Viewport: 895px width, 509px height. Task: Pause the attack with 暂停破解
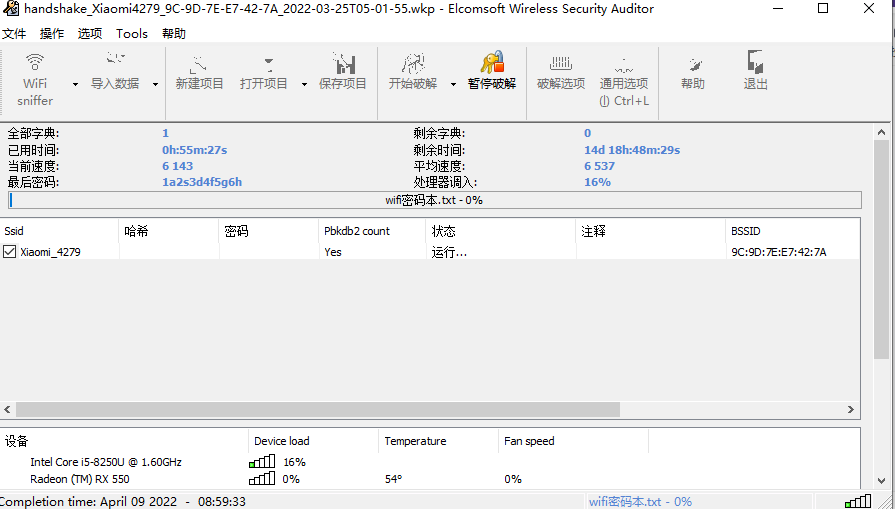(492, 71)
